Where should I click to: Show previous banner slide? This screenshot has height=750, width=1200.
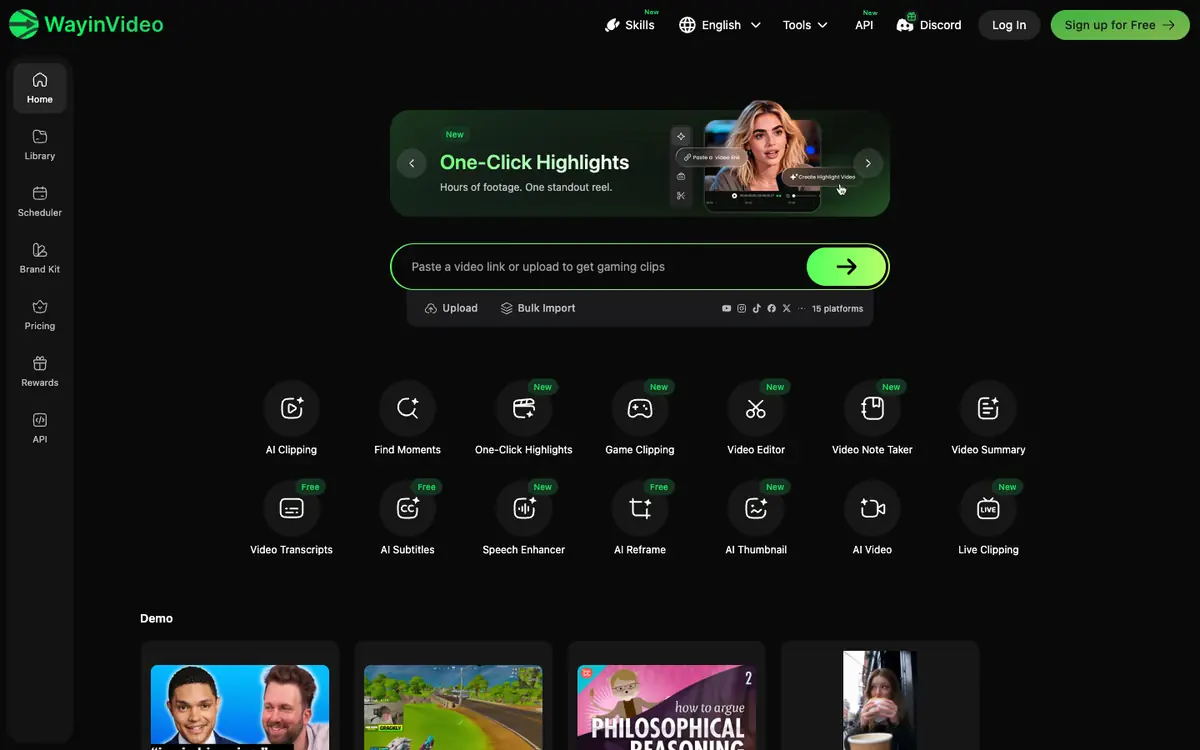point(411,163)
